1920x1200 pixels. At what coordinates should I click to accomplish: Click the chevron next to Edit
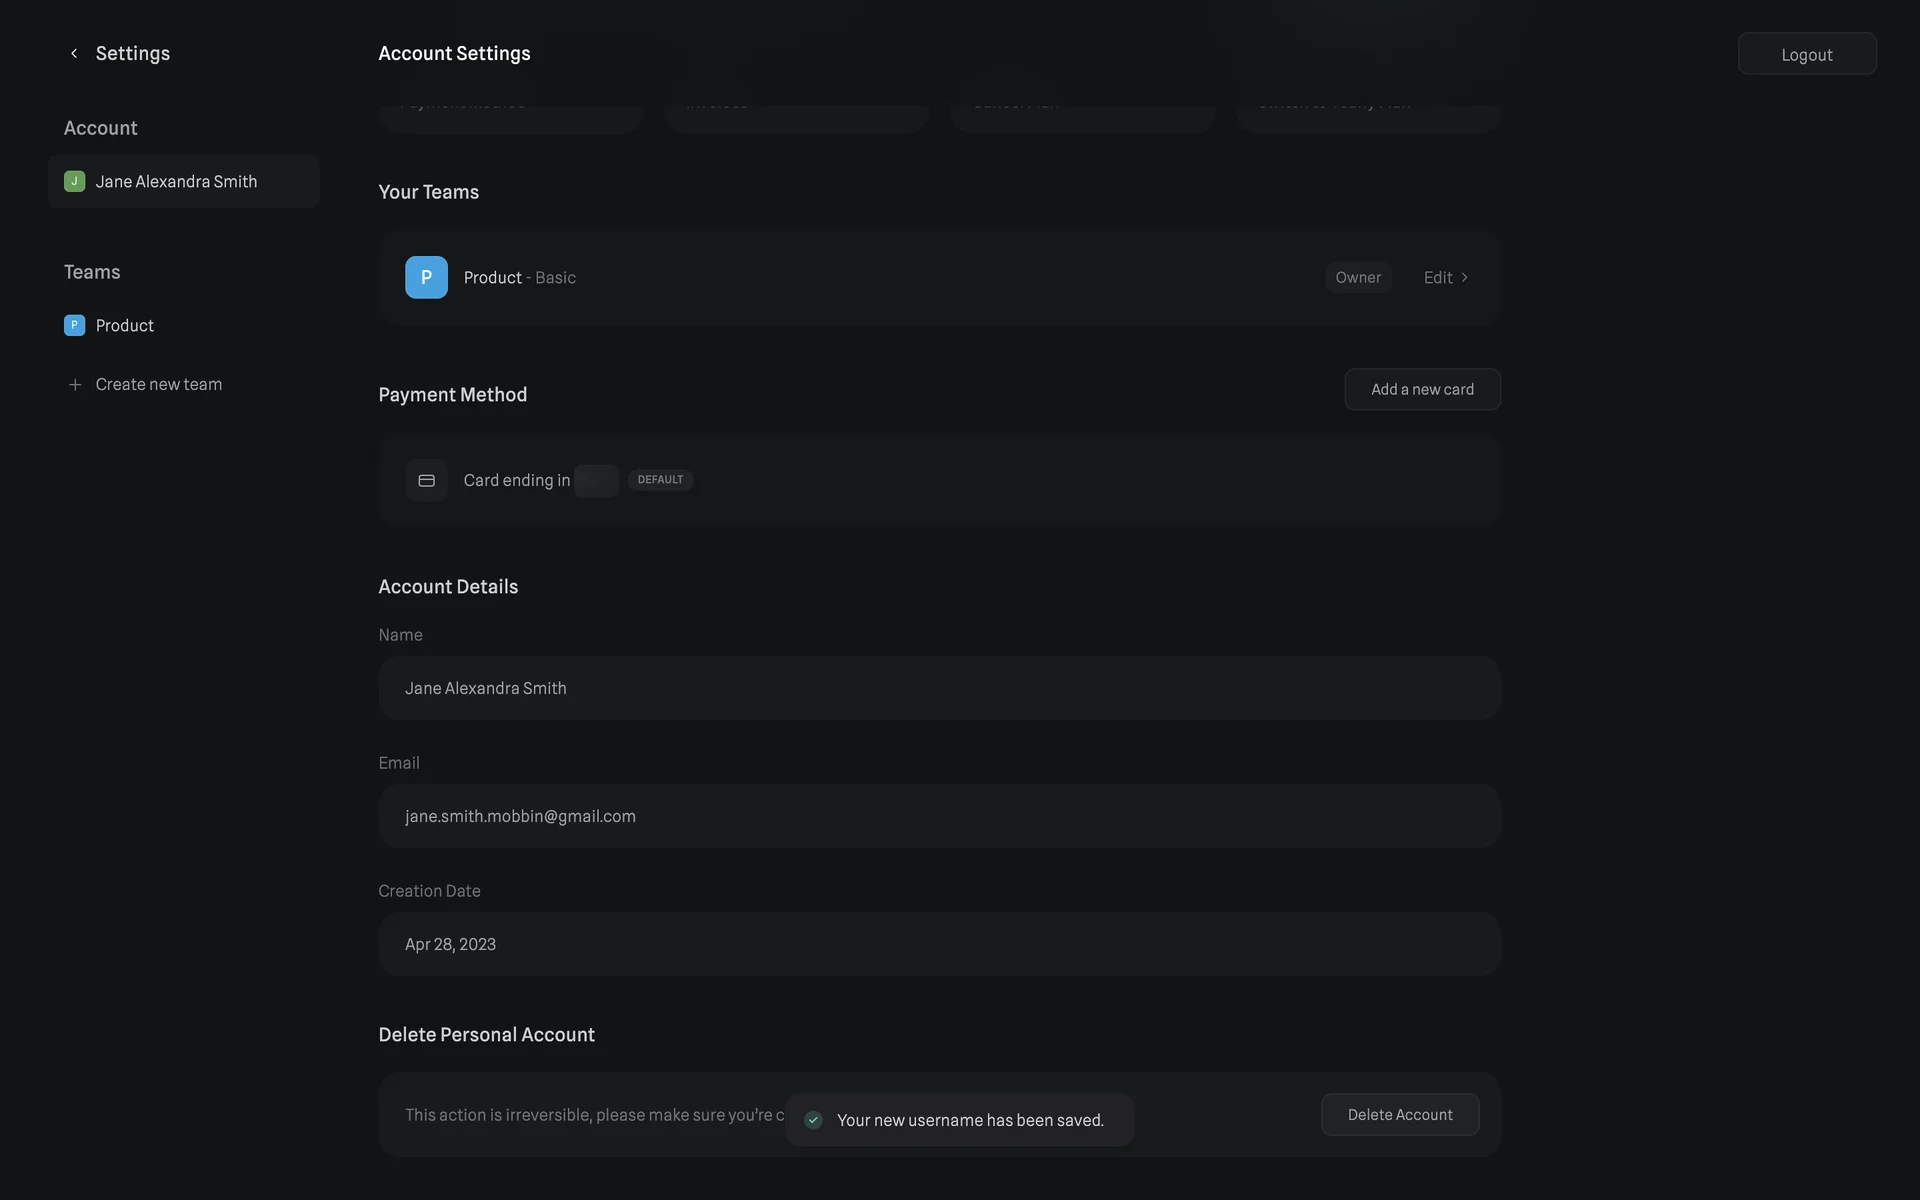tap(1465, 278)
